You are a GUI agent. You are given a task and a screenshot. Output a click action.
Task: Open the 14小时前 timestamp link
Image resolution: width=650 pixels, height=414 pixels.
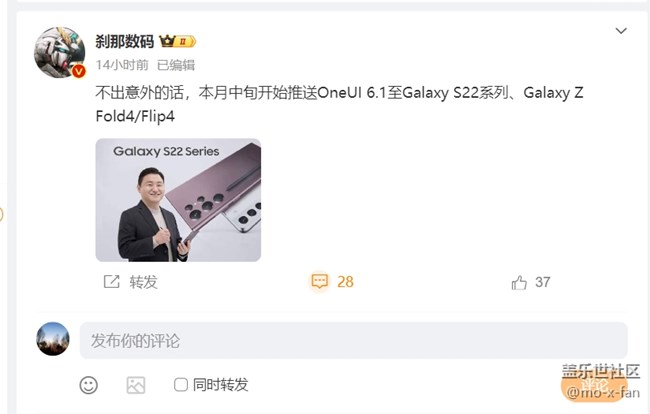[122, 65]
